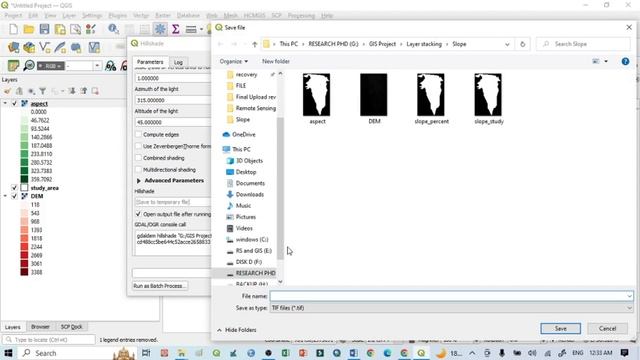Collapse the aspect layer legend
The height and width of the screenshot is (360, 640).
point(5,103)
